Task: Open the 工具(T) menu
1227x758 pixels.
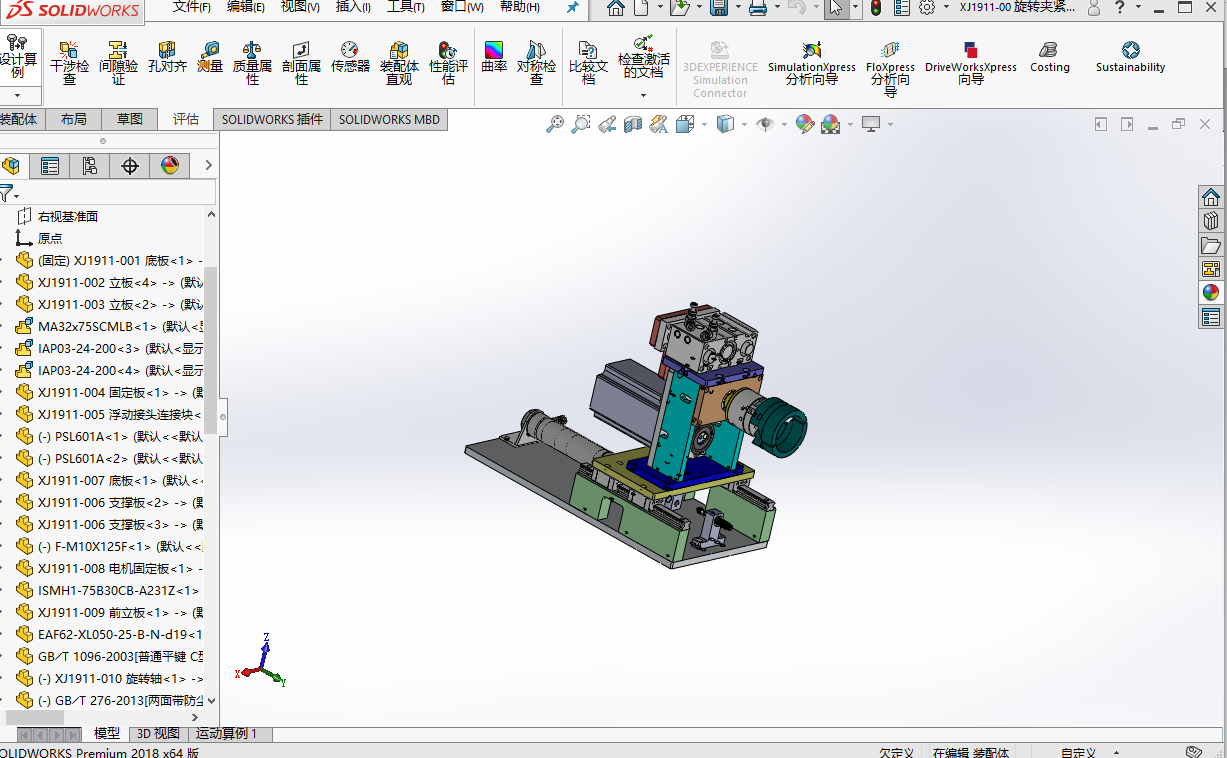Action: pyautogui.click(x=405, y=7)
